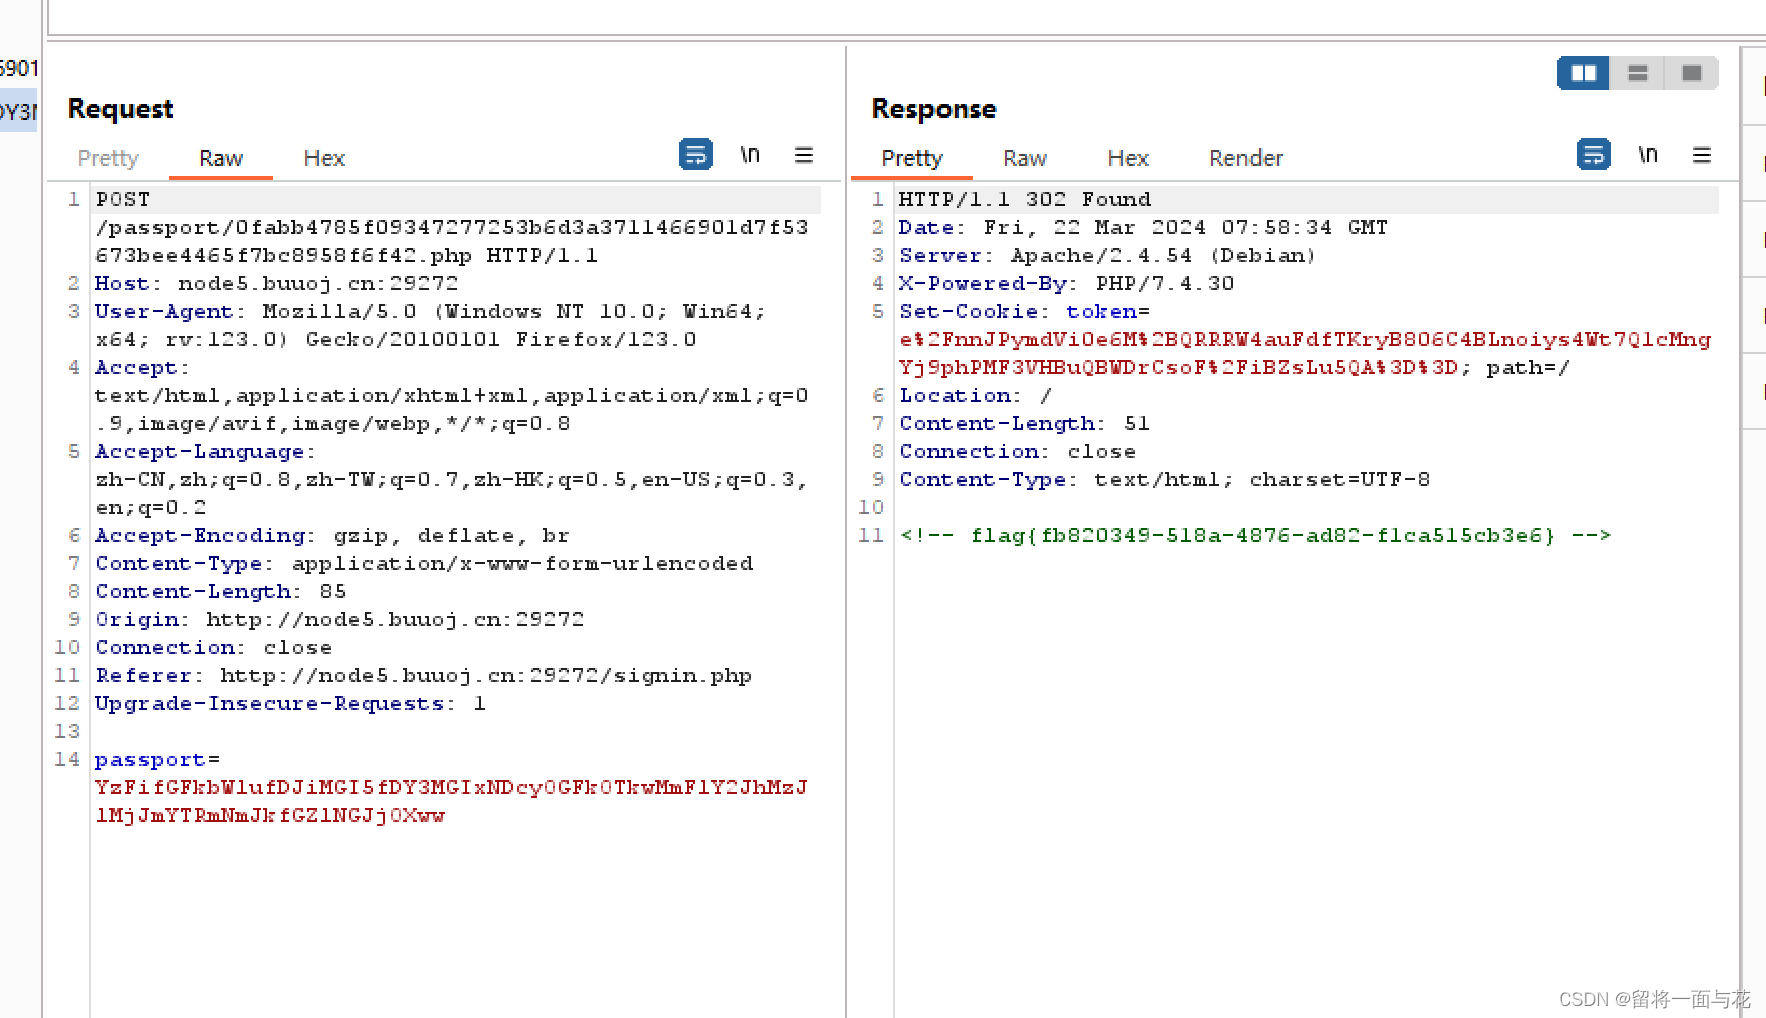
Task: Click the Date header in response
Action: 1143,227
